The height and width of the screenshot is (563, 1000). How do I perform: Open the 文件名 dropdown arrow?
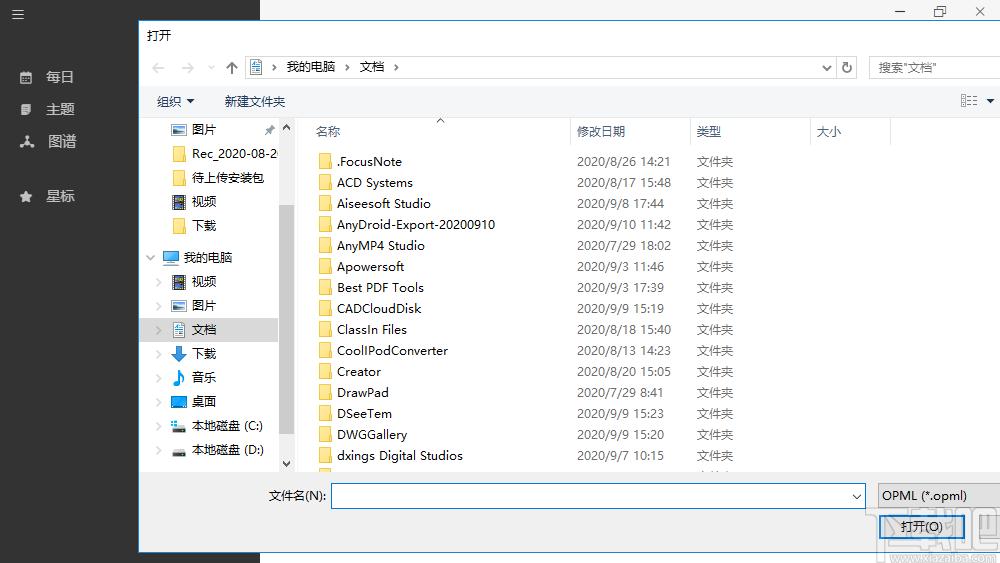(x=857, y=496)
